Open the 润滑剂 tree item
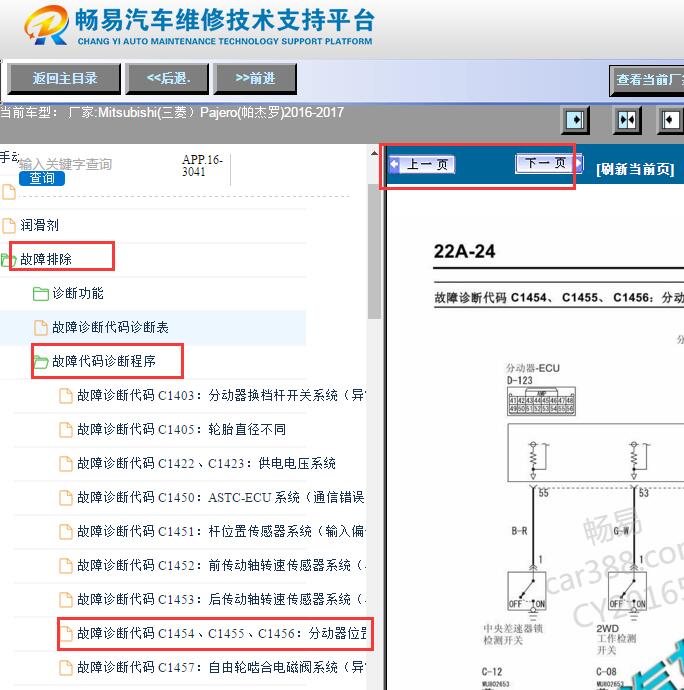The height and width of the screenshot is (690, 684). tap(40, 225)
